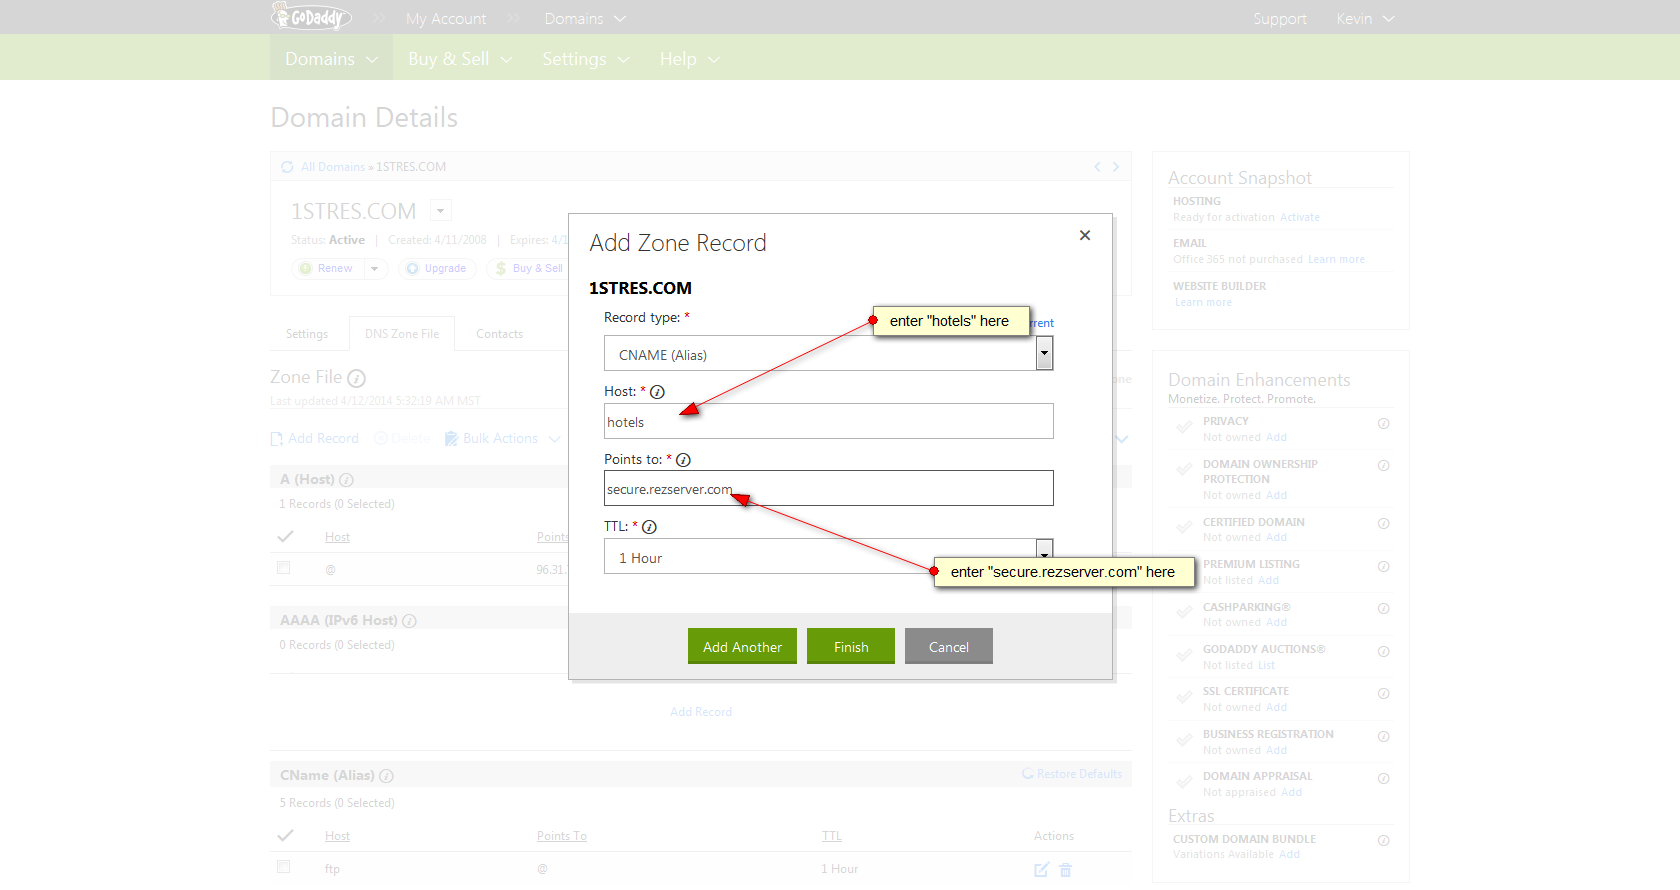1680x890 pixels.
Task: Open the Buy & Sell menu
Action: click(x=460, y=59)
